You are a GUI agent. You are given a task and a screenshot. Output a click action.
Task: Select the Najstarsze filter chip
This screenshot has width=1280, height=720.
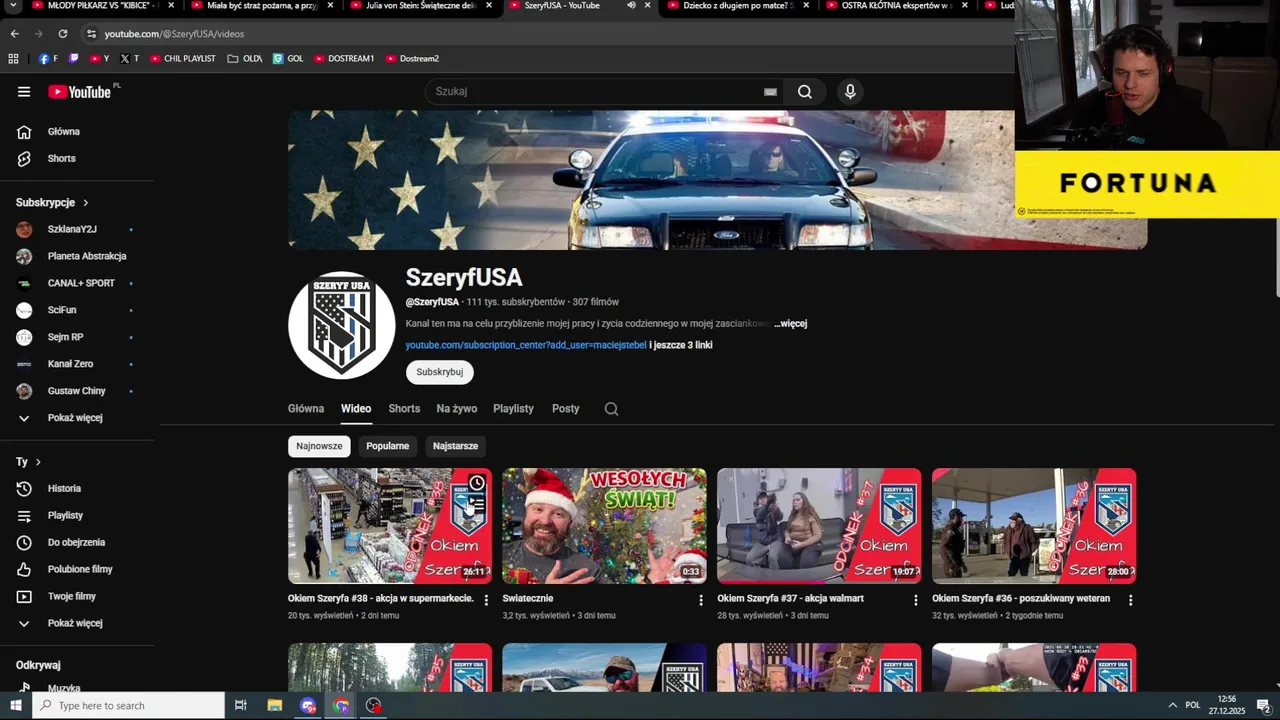[455, 446]
